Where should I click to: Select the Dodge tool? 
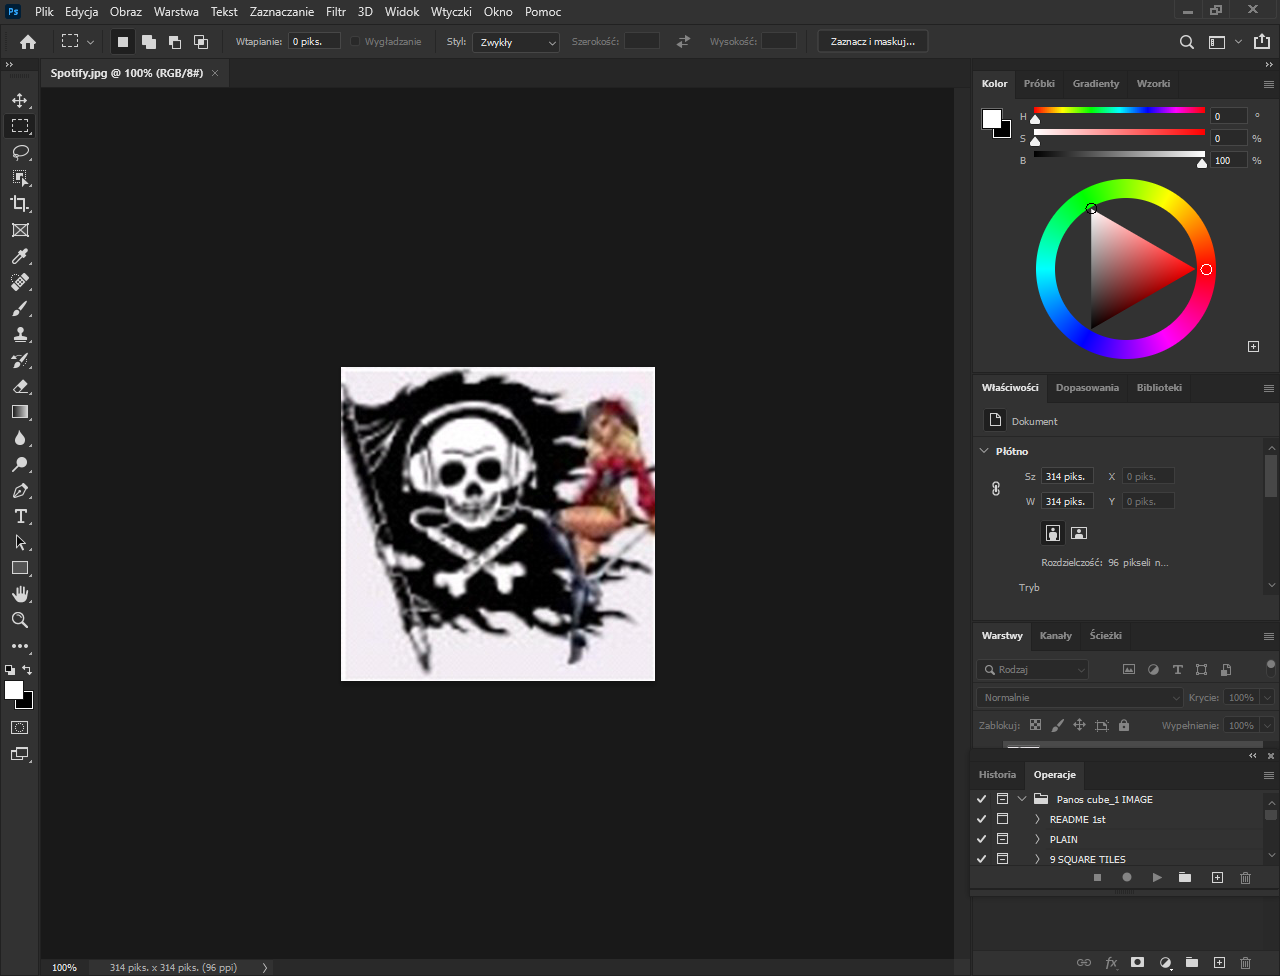[x=20, y=464]
